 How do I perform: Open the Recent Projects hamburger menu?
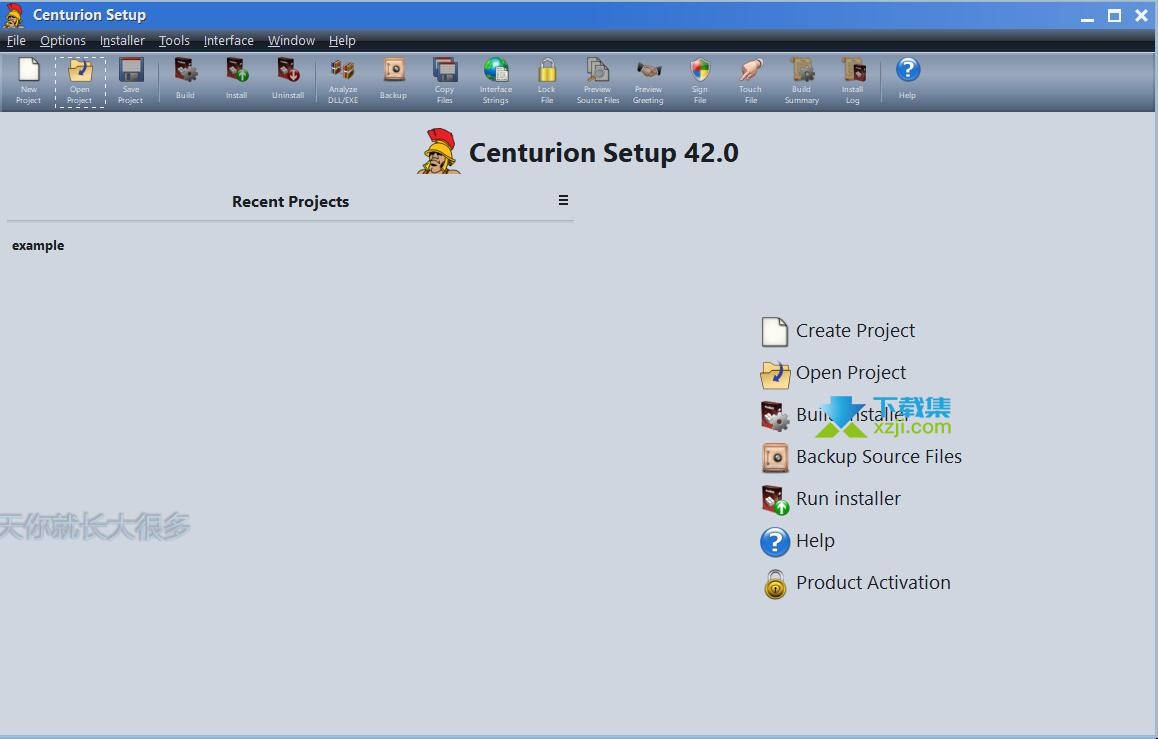click(563, 200)
